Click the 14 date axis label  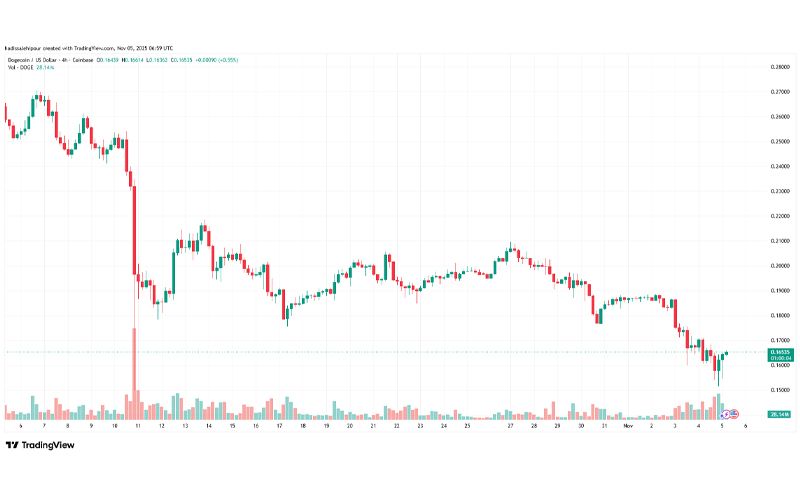coord(209,426)
